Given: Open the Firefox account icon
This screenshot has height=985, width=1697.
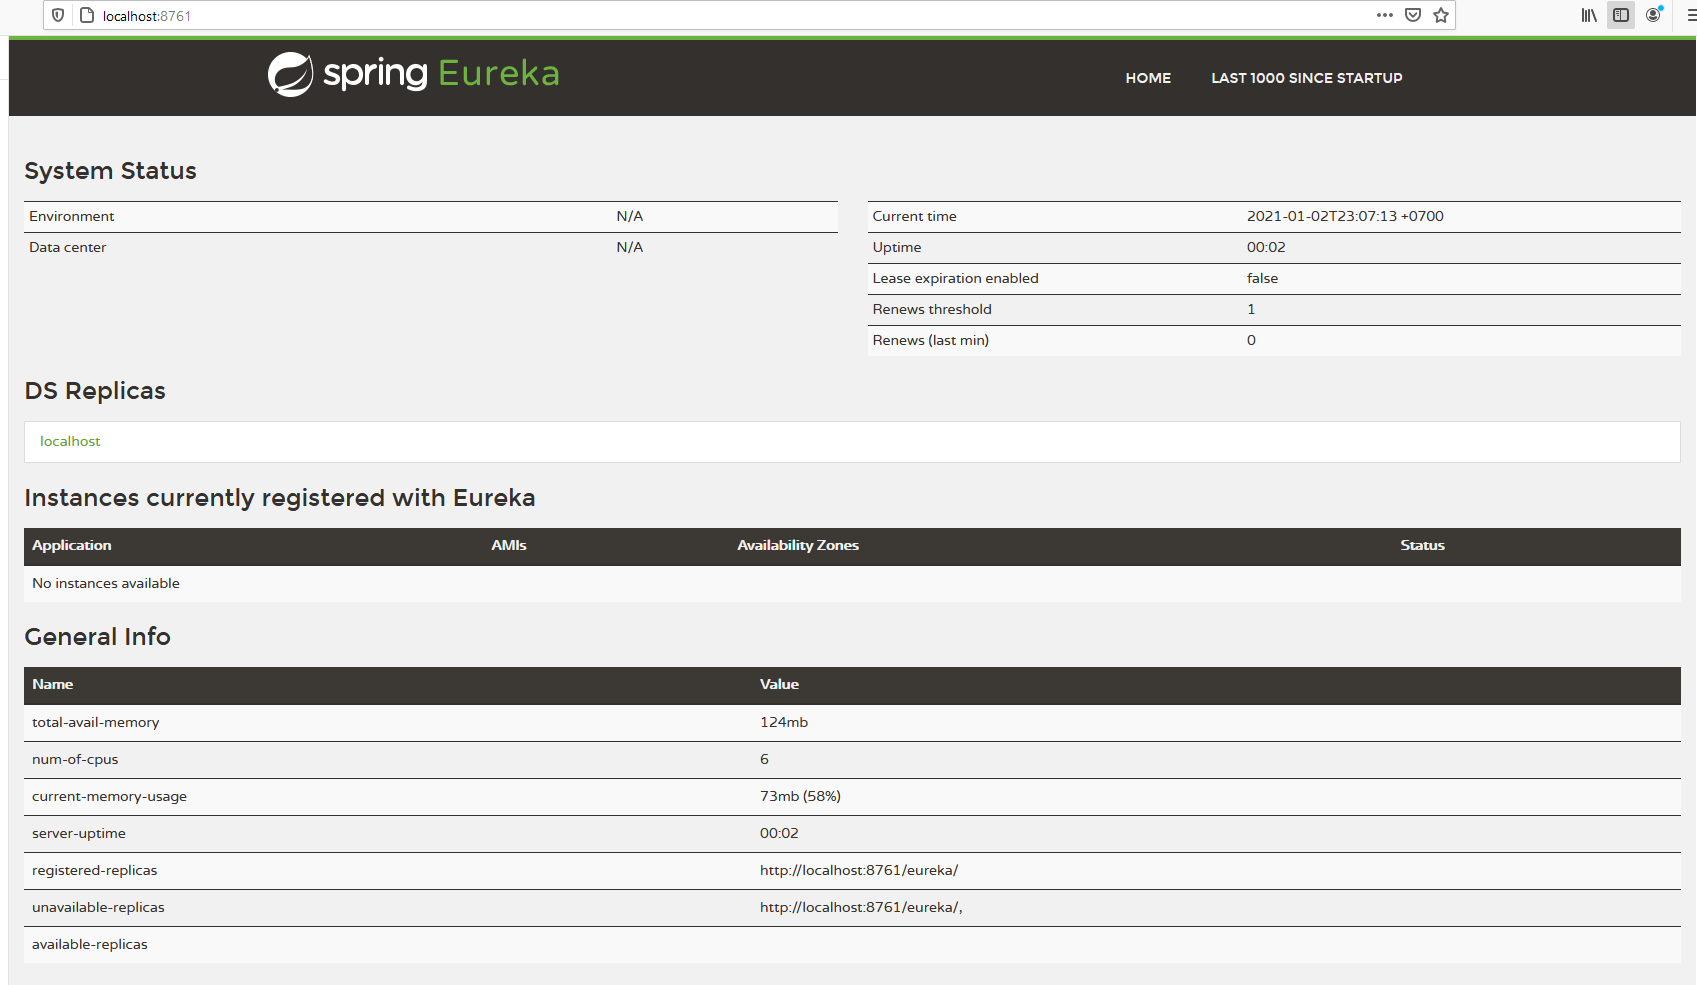Looking at the screenshot, I should click(x=1654, y=15).
